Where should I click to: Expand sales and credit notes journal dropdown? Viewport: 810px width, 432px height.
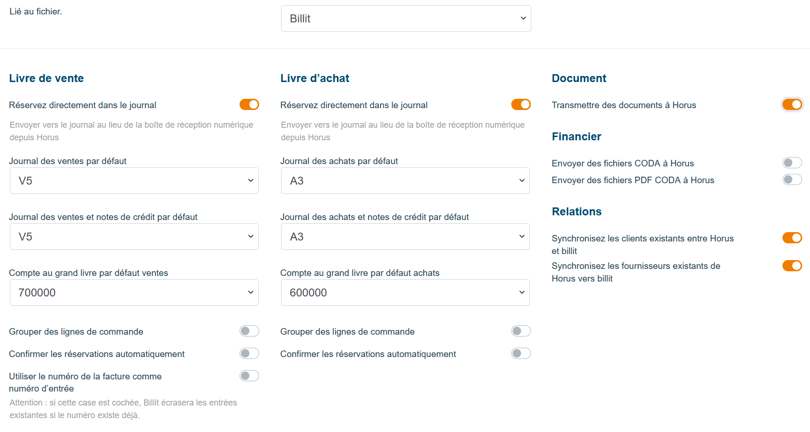tap(134, 237)
